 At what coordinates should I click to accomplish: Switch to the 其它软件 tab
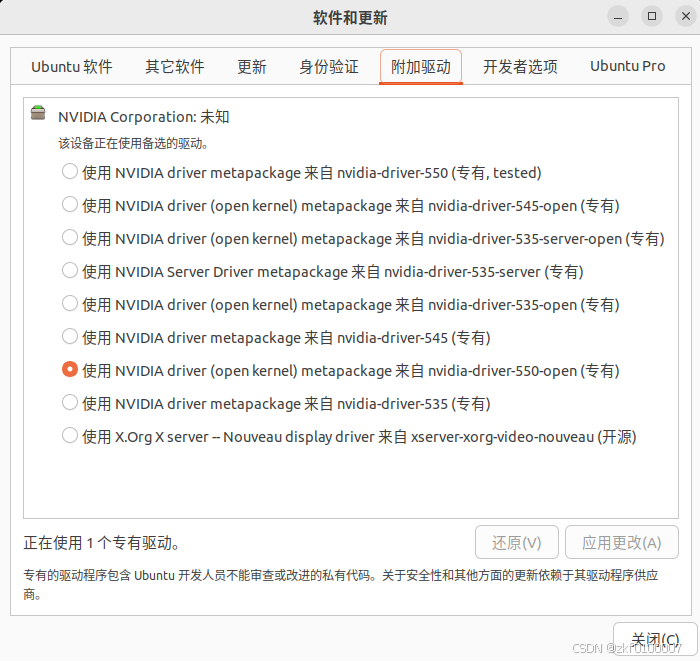(175, 67)
